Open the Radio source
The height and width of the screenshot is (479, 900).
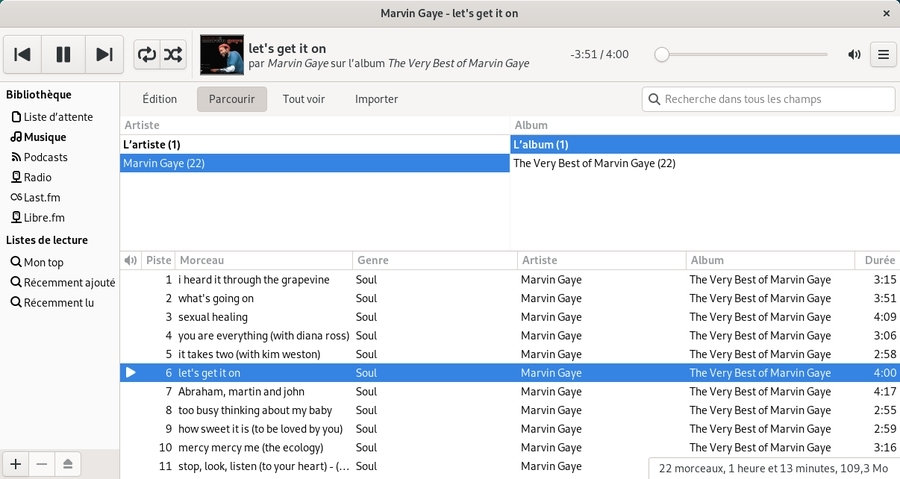coord(37,177)
